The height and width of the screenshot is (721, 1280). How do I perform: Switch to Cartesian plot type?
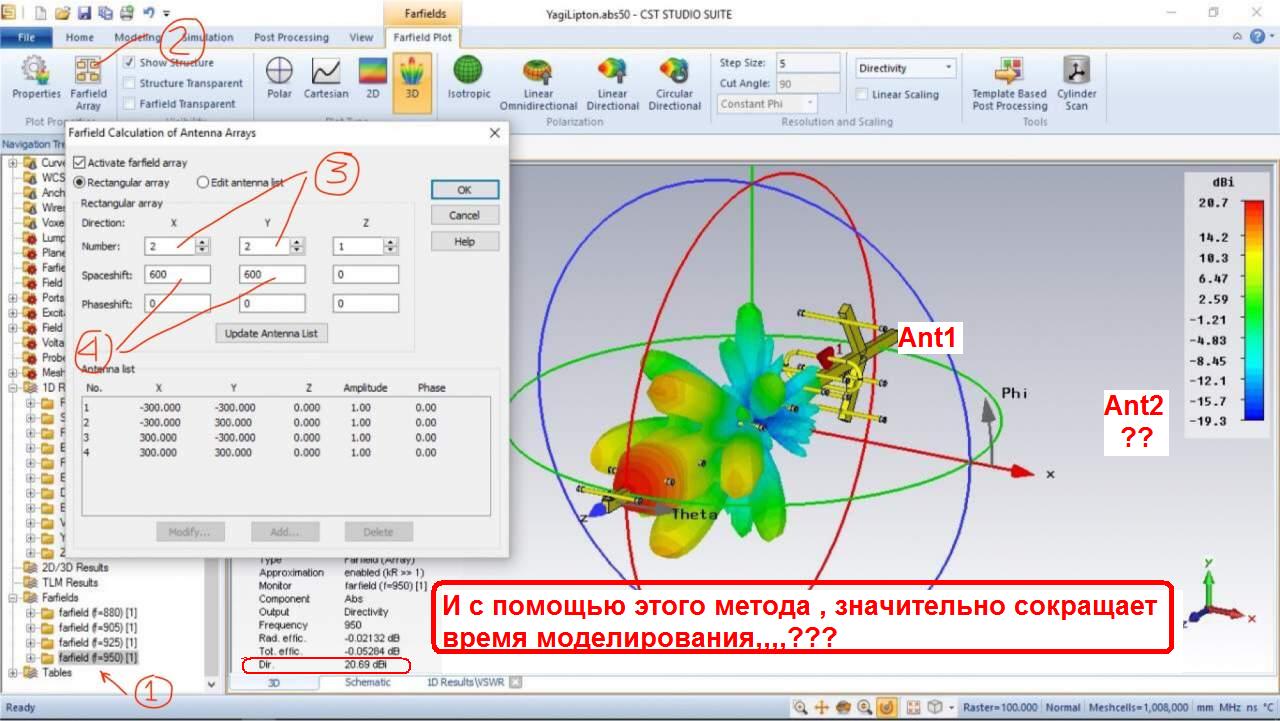326,79
